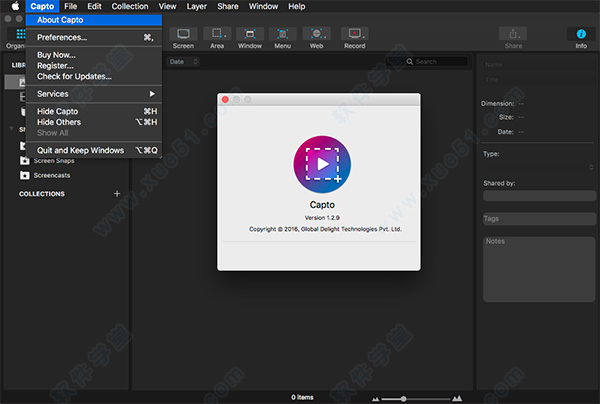Viewport: 600px width, 404px height.
Task: Click the 0 items status text
Action: 302,397
